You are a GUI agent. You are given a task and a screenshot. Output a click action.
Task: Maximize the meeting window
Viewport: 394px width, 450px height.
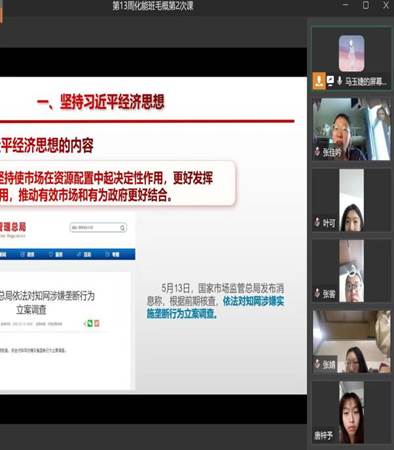[366, 5]
